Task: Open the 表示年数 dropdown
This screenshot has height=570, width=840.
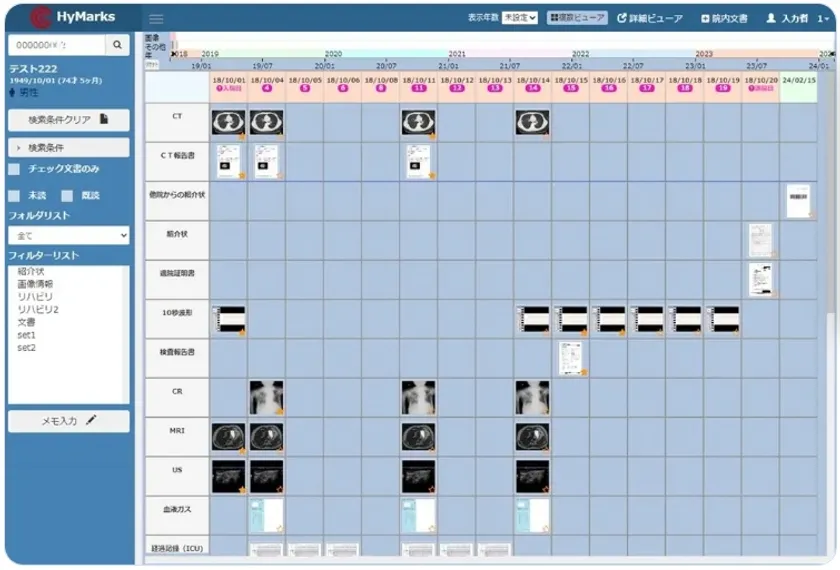Action: point(520,18)
